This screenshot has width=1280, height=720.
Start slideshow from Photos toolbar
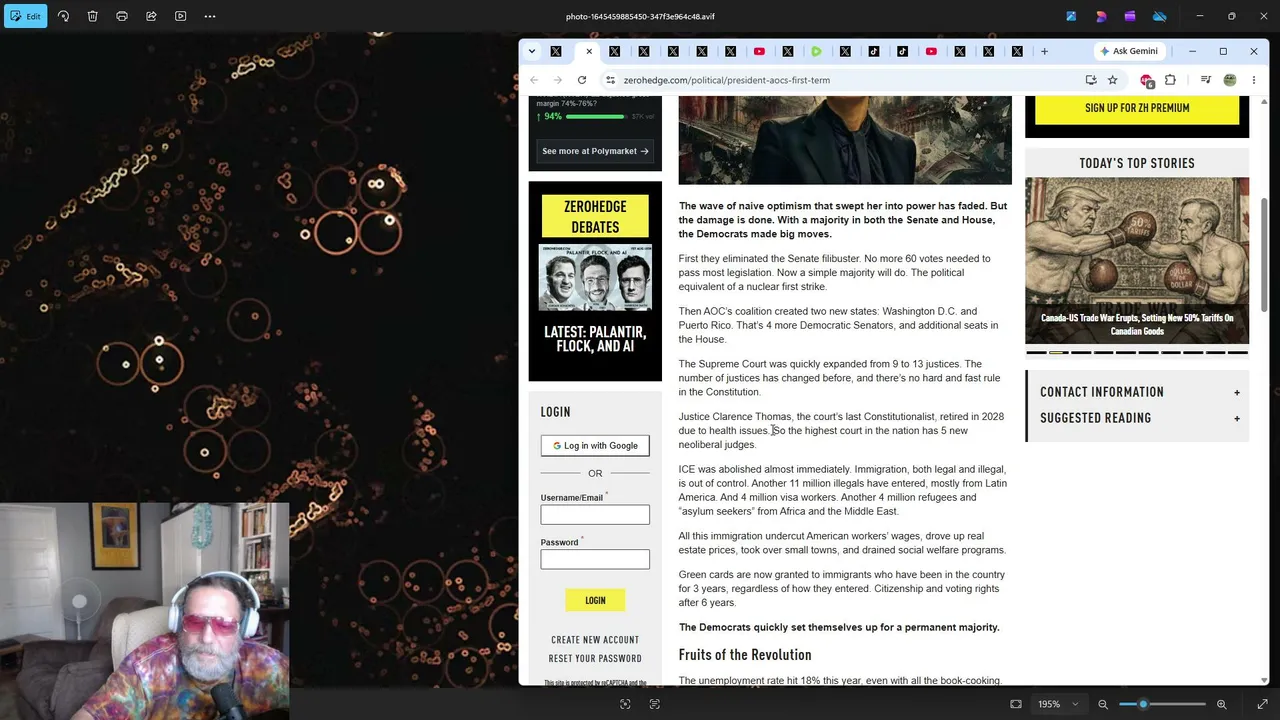click(180, 16)
